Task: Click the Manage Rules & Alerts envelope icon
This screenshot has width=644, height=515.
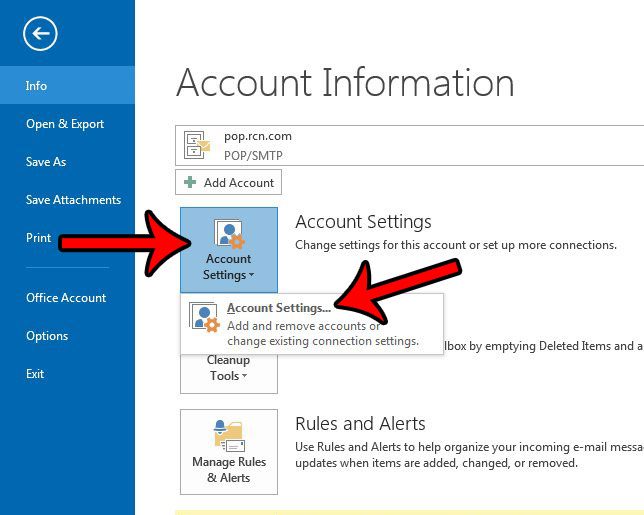Action: [x=229, y=436]
